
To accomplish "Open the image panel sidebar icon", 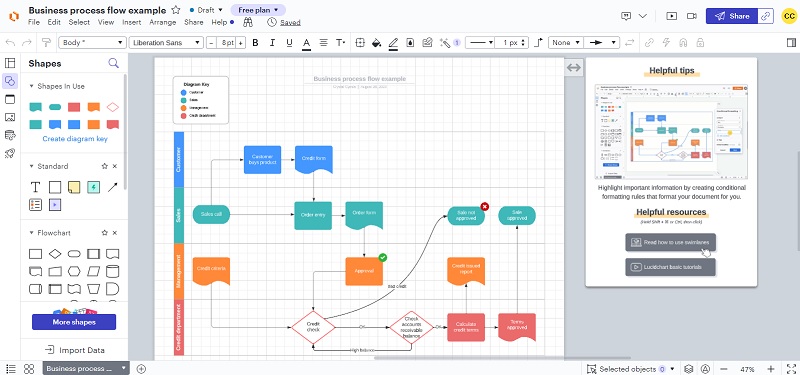I will tap(10, 117).
